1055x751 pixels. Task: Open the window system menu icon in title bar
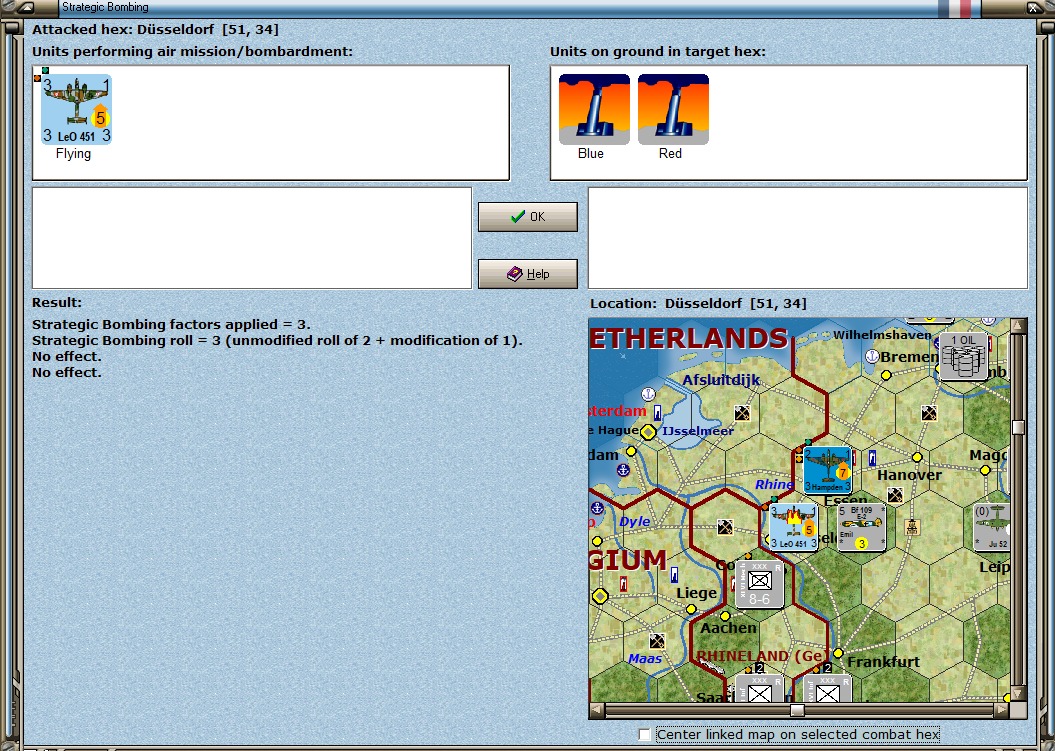(24, 7)
